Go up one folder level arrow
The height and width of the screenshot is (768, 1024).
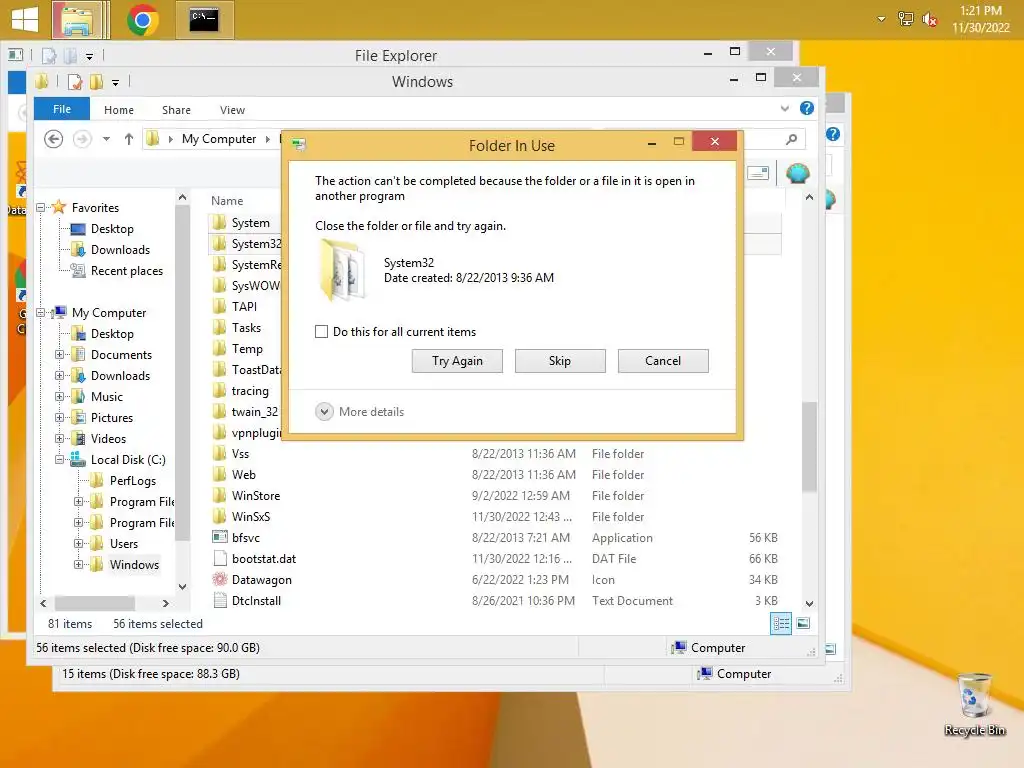click(x=129, y=139)
